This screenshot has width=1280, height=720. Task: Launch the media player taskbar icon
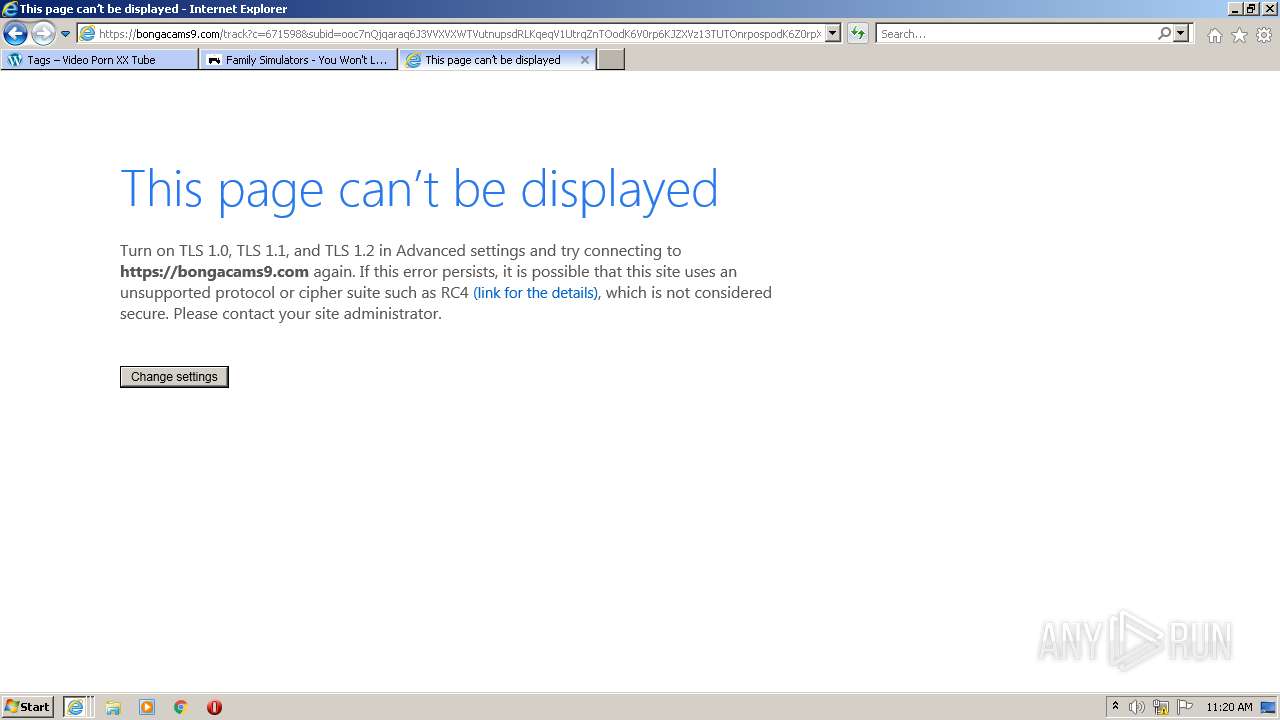pyautogui.click(x=147, y=707)
